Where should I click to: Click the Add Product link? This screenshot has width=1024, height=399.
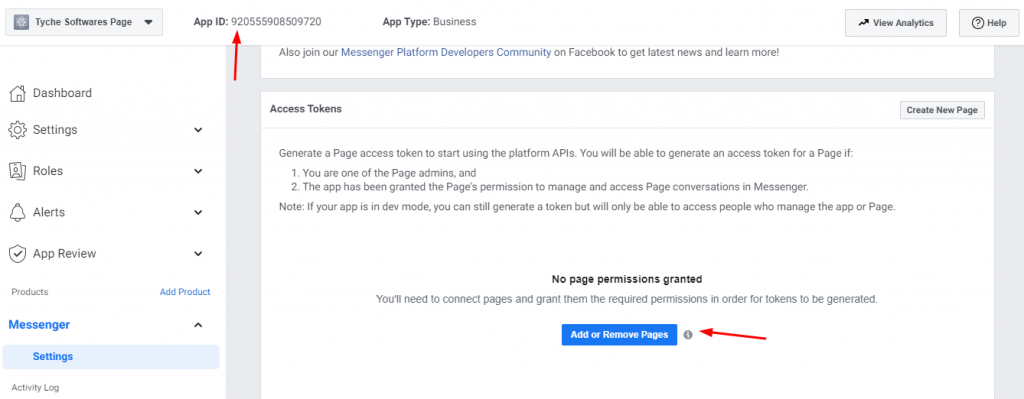click(x=185, y=292)
